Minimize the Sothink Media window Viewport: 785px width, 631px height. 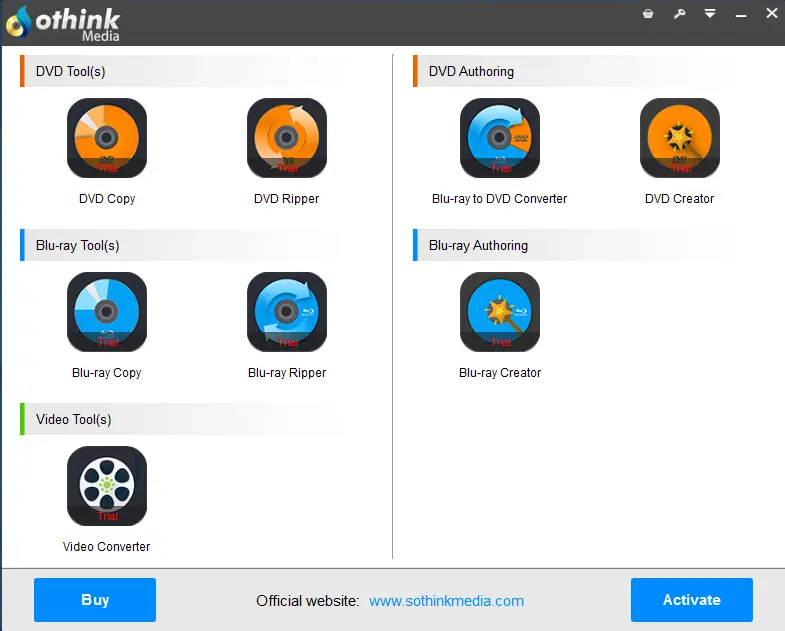741,14
